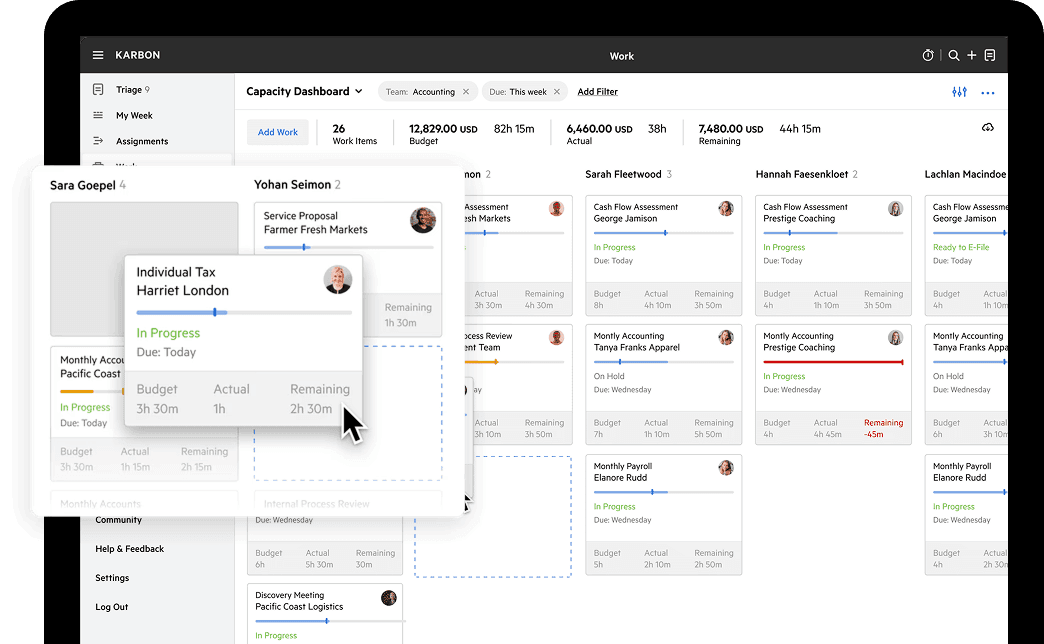This screenshot has height=644, width=1044.
Task: Click the Team: Accounting filter chip
Action: (427, 92)
